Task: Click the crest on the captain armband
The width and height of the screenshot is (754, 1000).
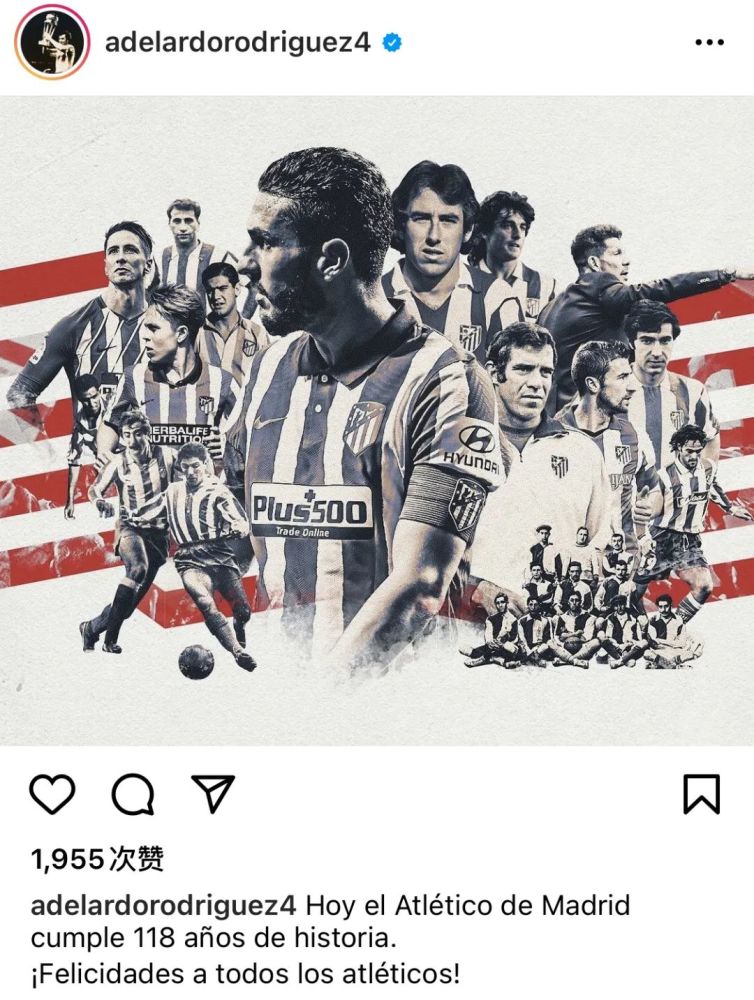Action: (466, 504)
